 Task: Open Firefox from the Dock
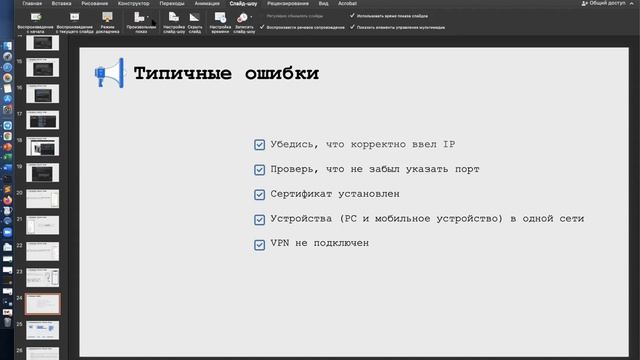click(7, 200)
